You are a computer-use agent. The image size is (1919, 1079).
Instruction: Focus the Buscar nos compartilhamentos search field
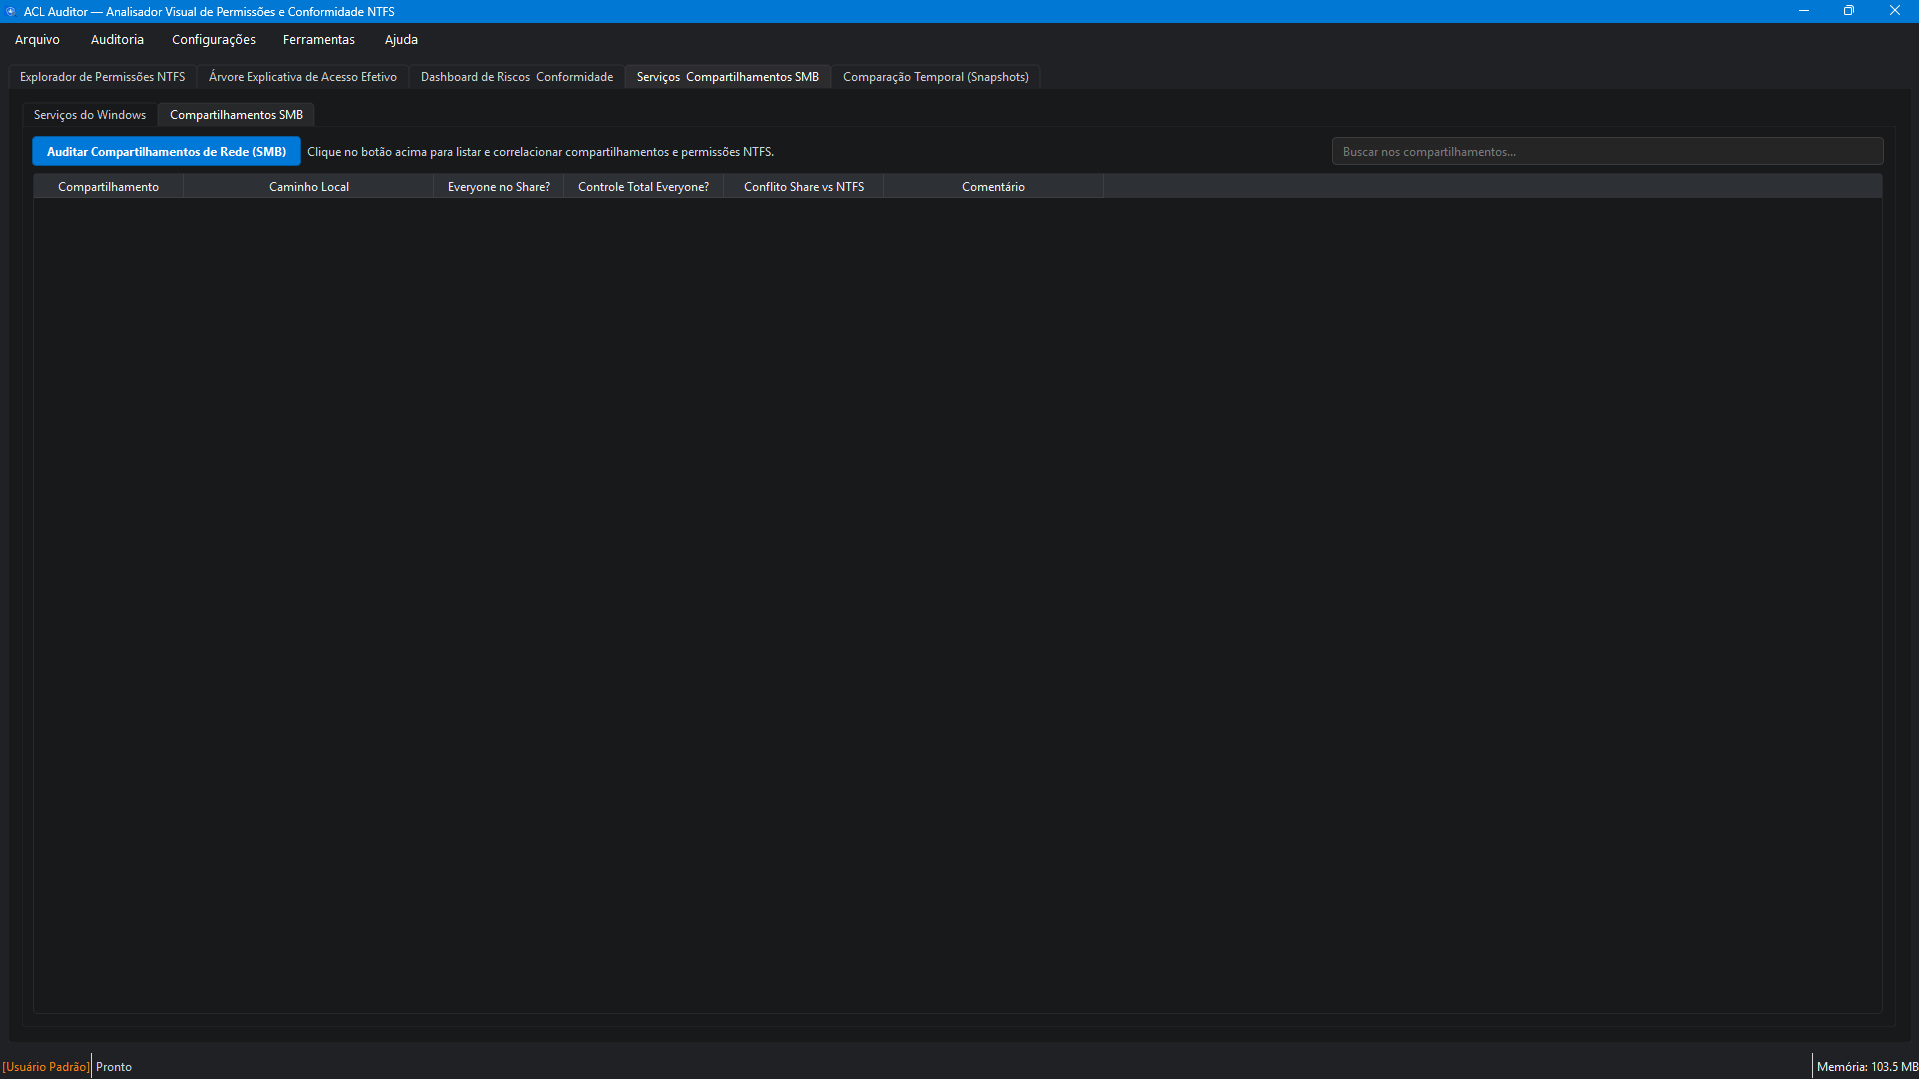click(1607, 152)
